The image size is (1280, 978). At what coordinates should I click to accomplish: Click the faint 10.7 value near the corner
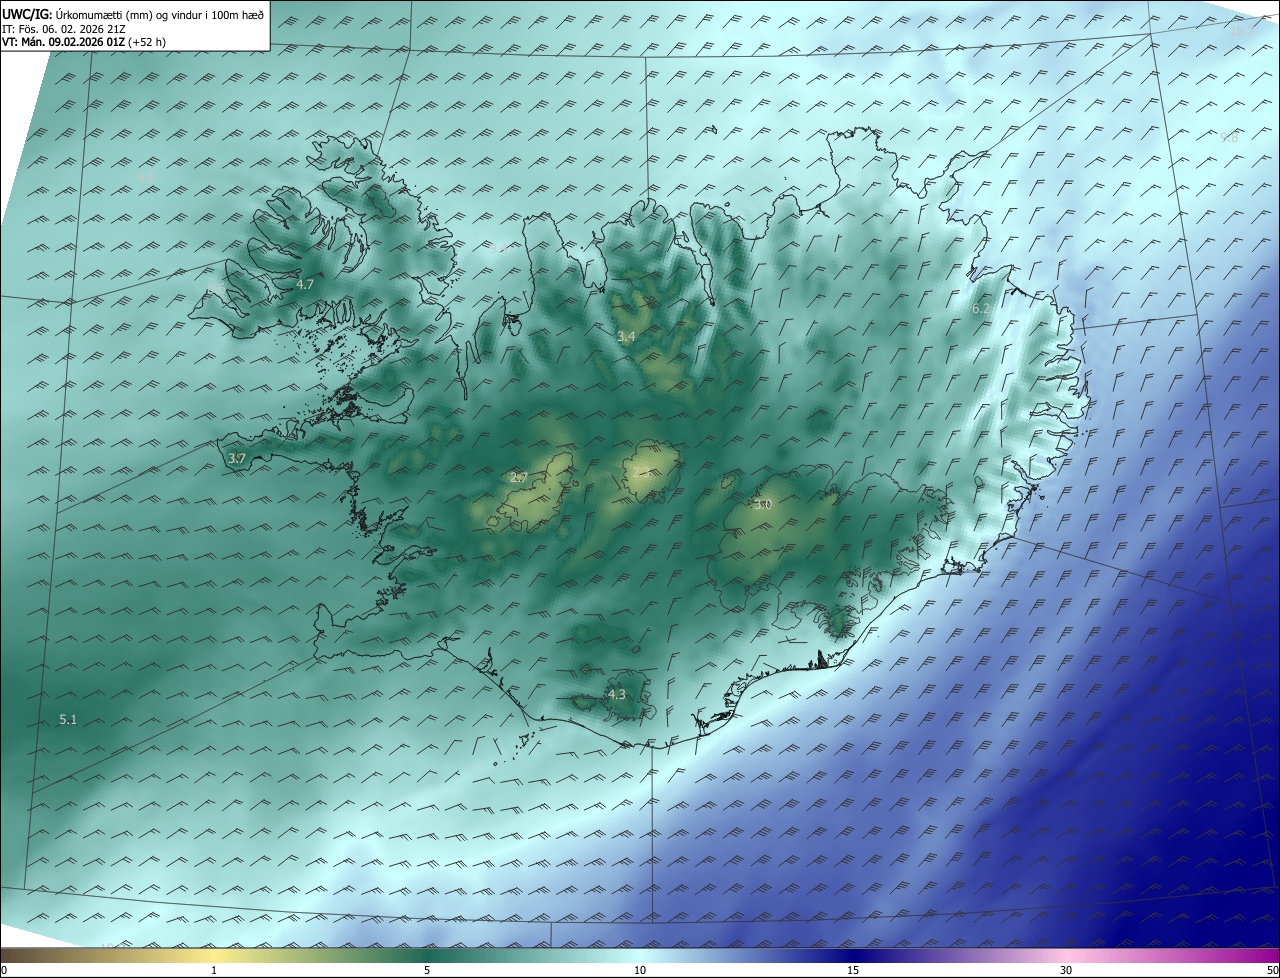coord(1241,32)
